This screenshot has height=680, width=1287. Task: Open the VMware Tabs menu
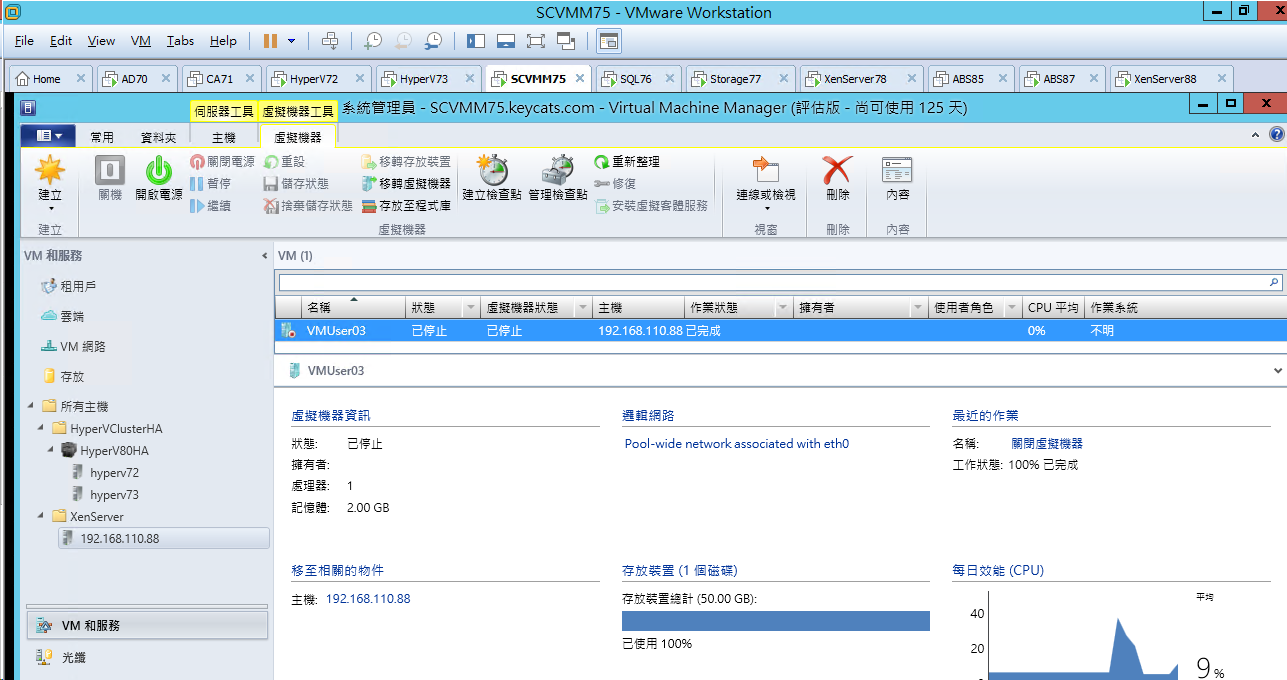tap(181, 41)
